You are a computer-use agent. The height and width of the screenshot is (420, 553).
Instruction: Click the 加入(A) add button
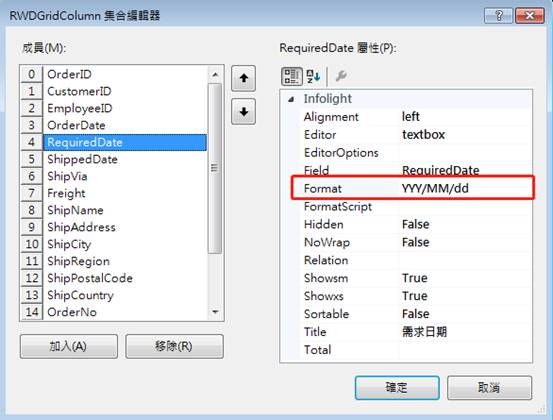point(69,346)
